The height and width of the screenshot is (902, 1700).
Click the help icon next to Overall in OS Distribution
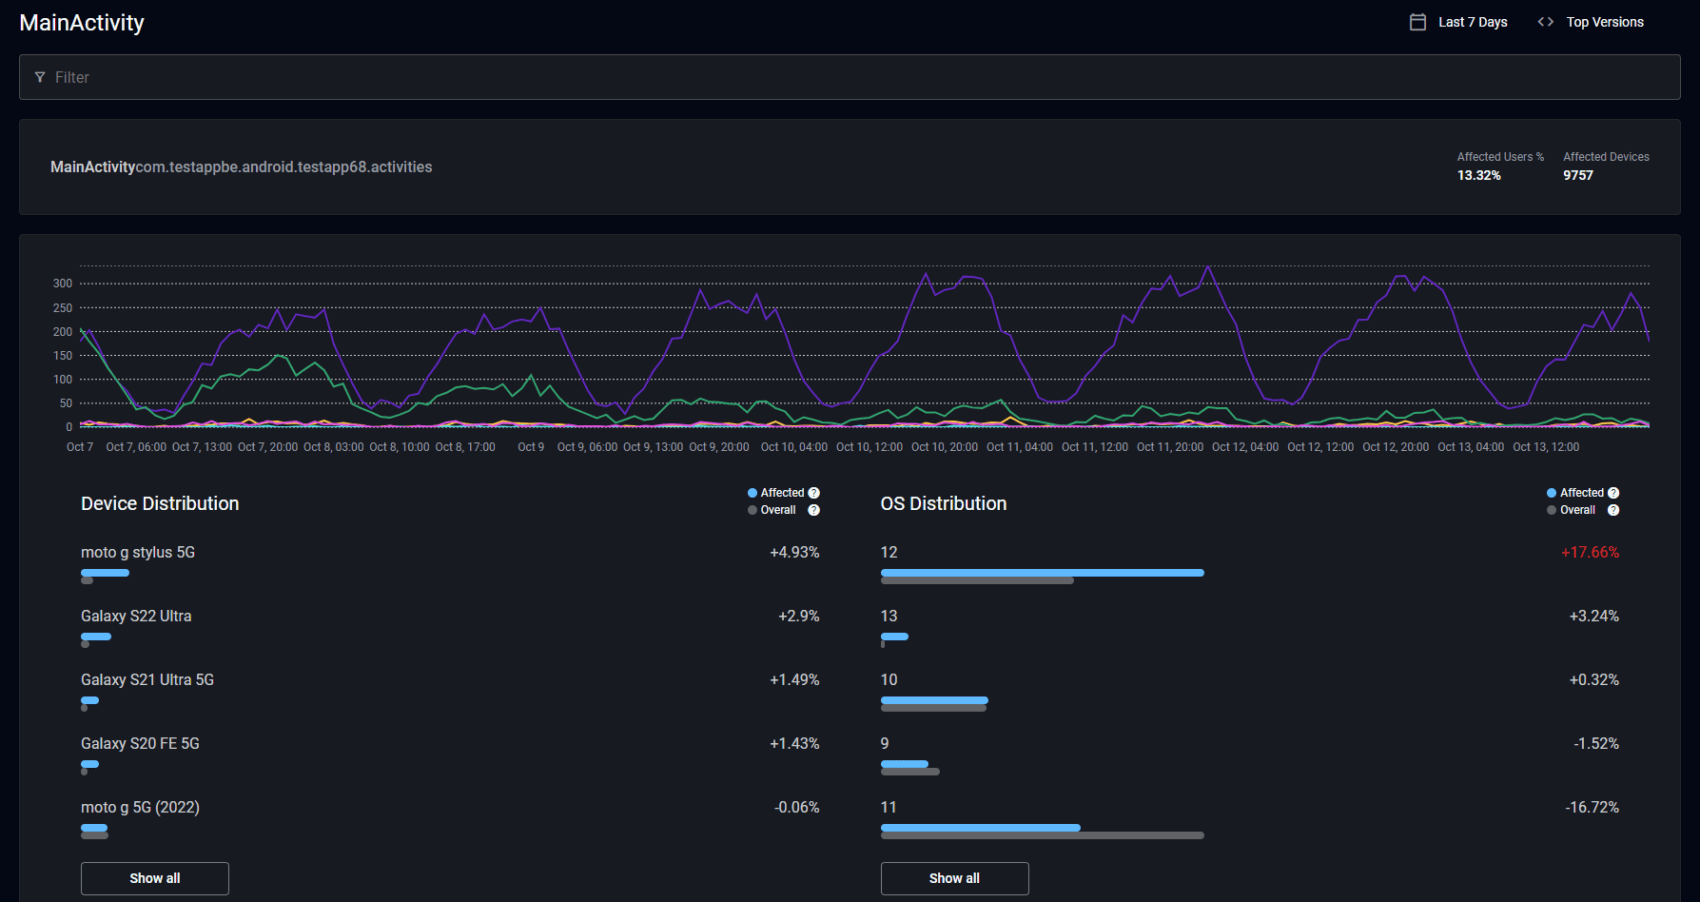coord(1612,510)
